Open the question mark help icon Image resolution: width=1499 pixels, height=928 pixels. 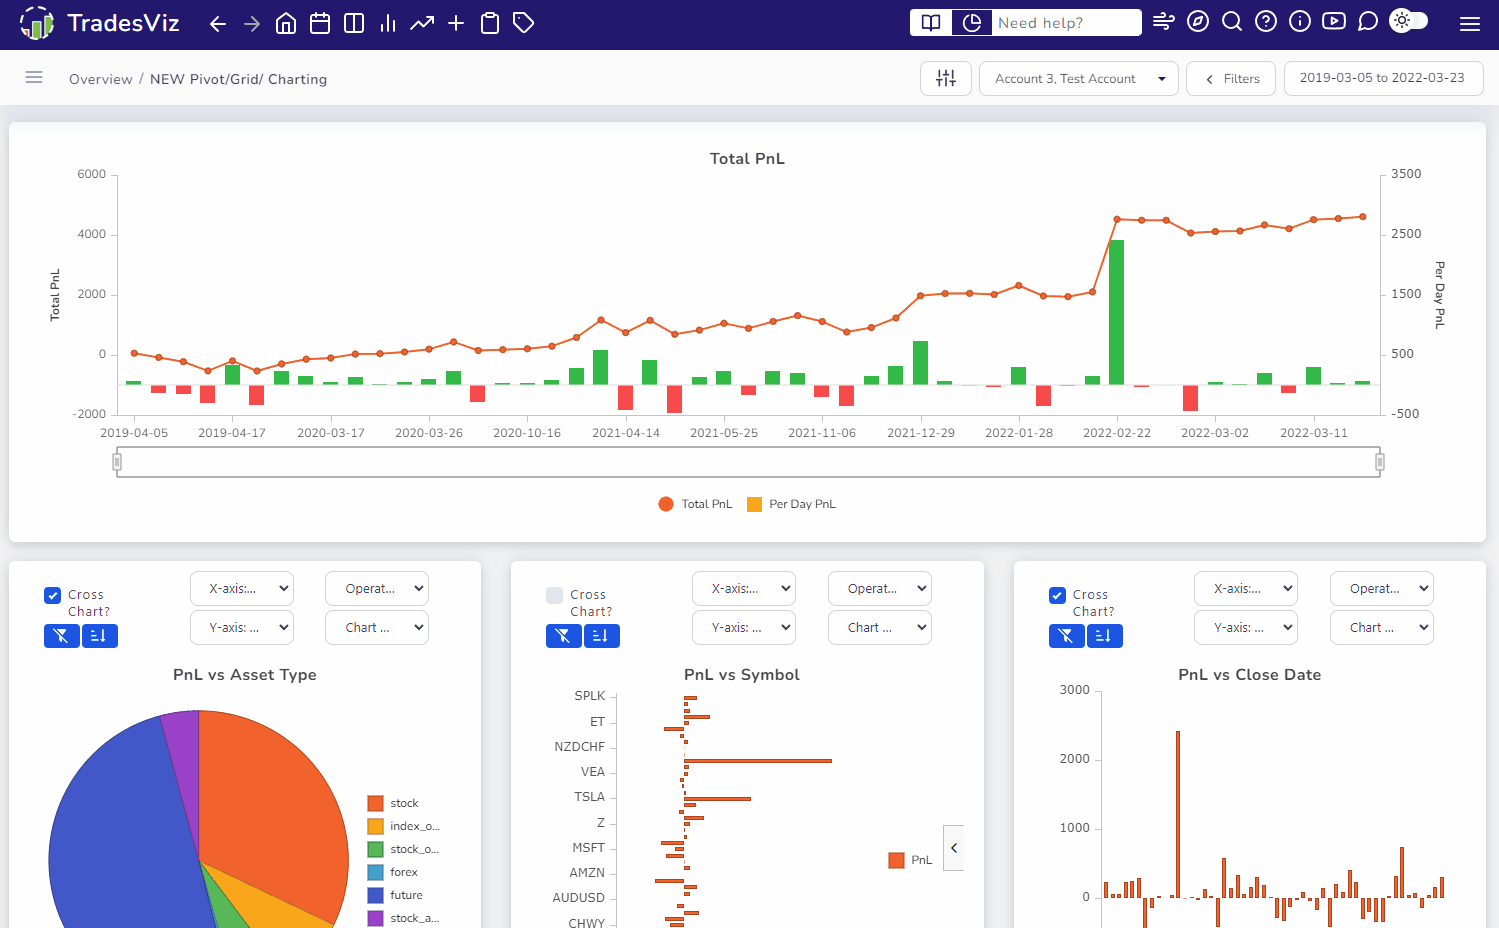pyautogui.click(x=1266, y=21)
